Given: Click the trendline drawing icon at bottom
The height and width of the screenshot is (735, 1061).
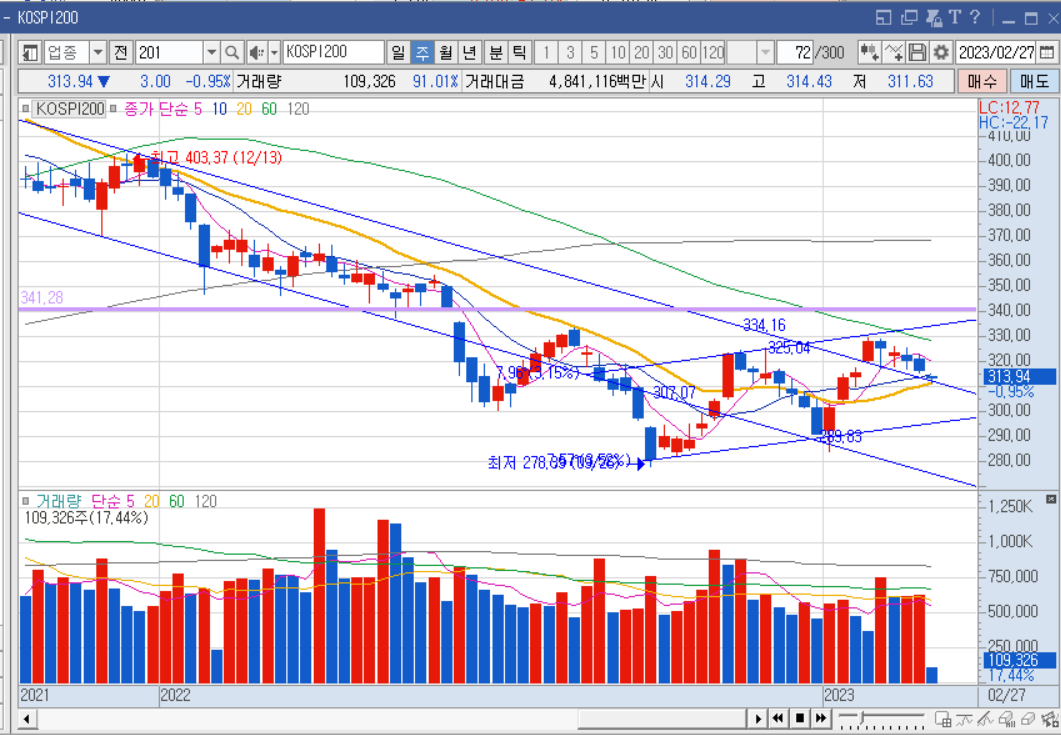Looking at the screenshot, I should (985, 718).
